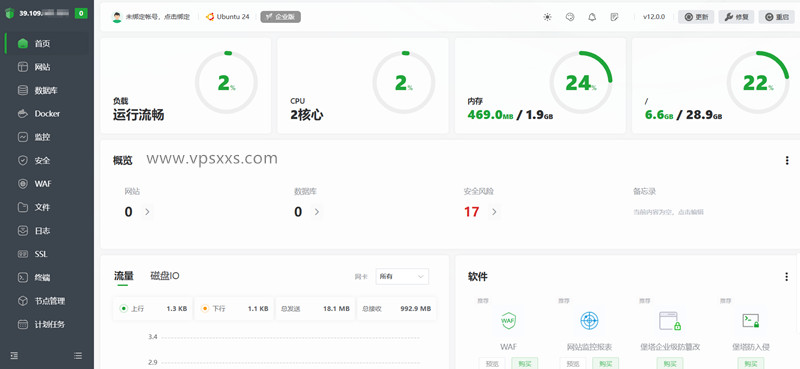The image size is (800, 369).
Task: Click the WAF shield software icon
Action: tap(508, 321)
